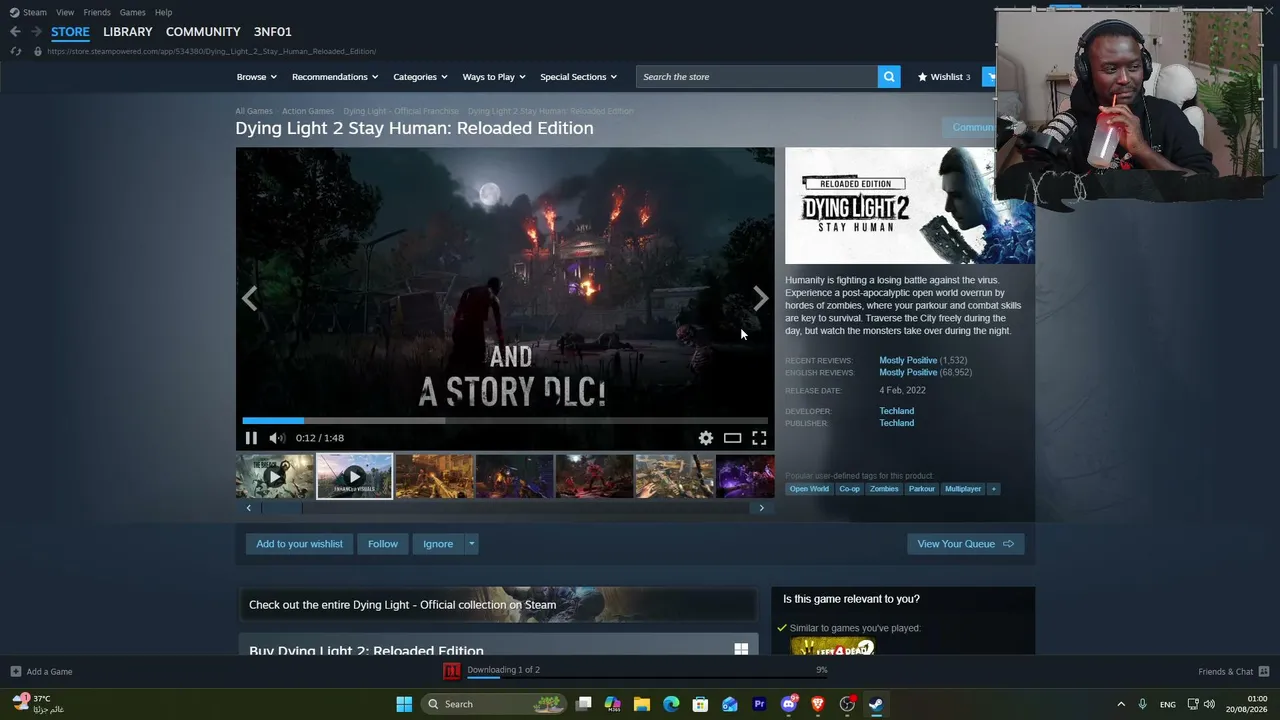
Task: Expand the Special Sections dropdown
Action: tap(579, 77)
